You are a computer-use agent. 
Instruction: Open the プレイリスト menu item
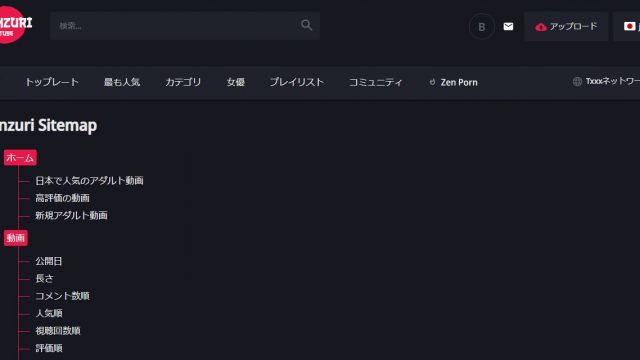click(x=297, y=82)
